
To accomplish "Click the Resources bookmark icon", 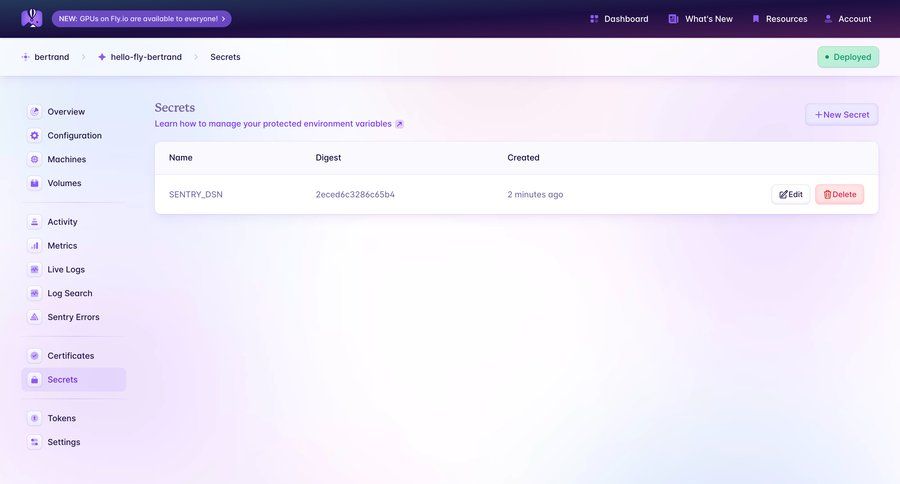I will (x=755, y=19).
